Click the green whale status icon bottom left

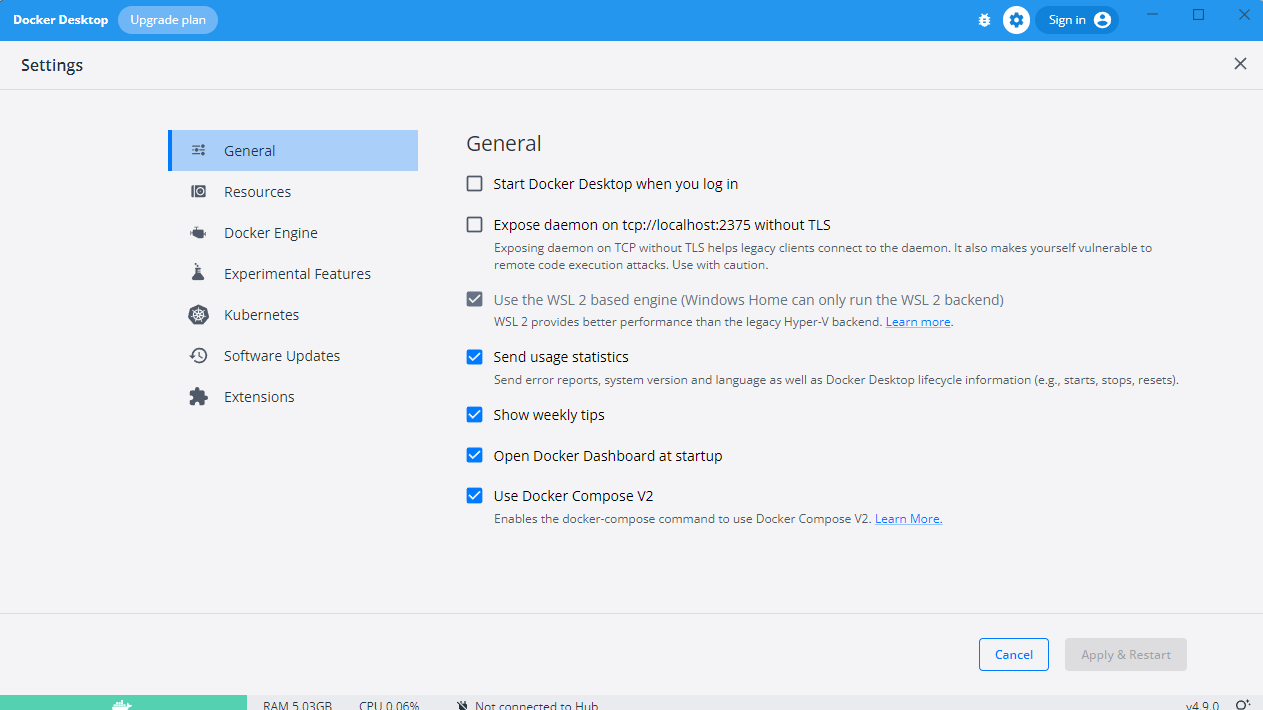(x=123, y=703)
